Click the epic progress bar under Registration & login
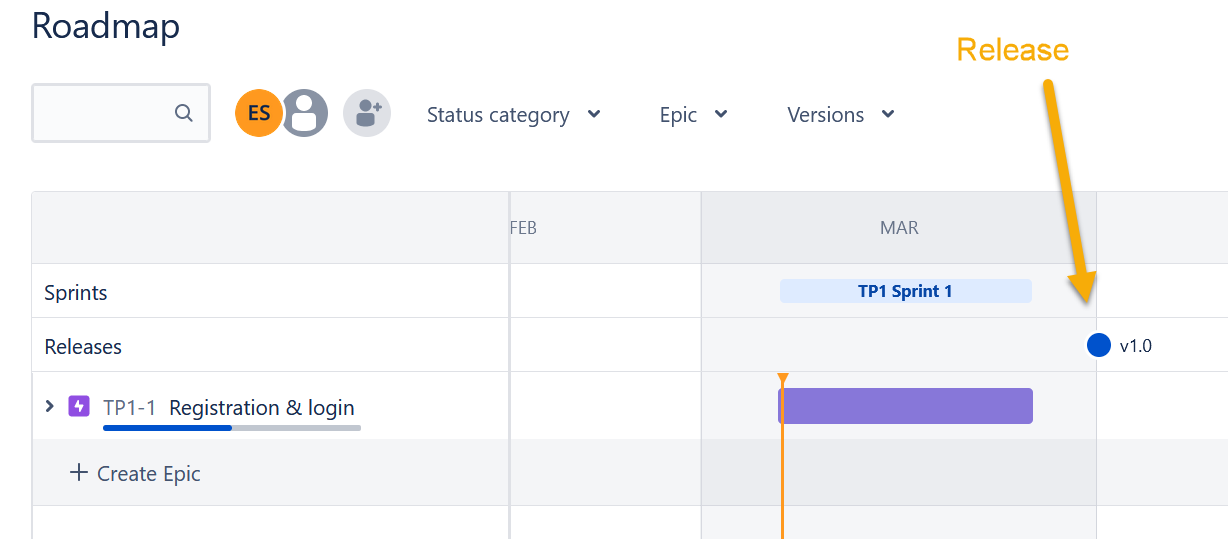The height and width of the screenshot is (539, 1228). click(232, 427)
